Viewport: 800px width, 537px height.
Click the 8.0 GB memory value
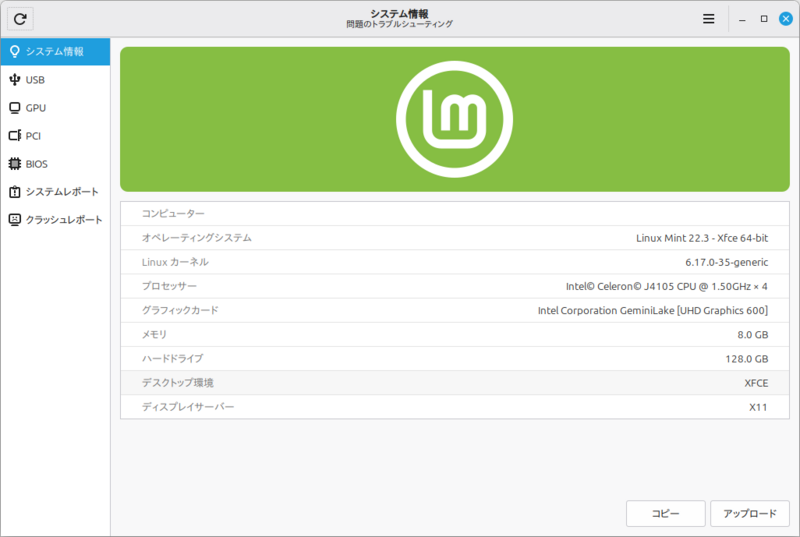[753, 335]
